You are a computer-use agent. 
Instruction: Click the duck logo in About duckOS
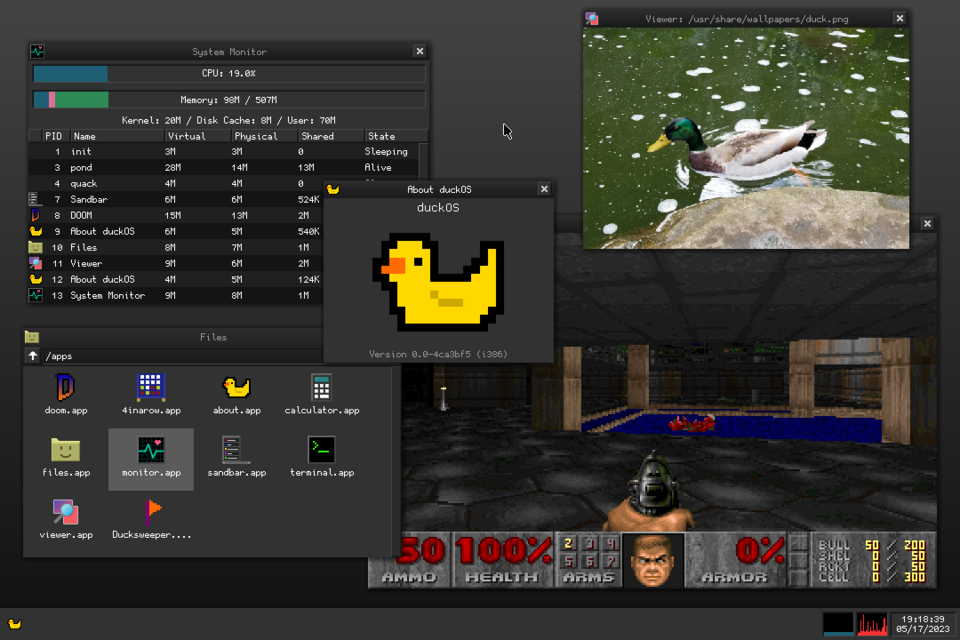[438, 281]
